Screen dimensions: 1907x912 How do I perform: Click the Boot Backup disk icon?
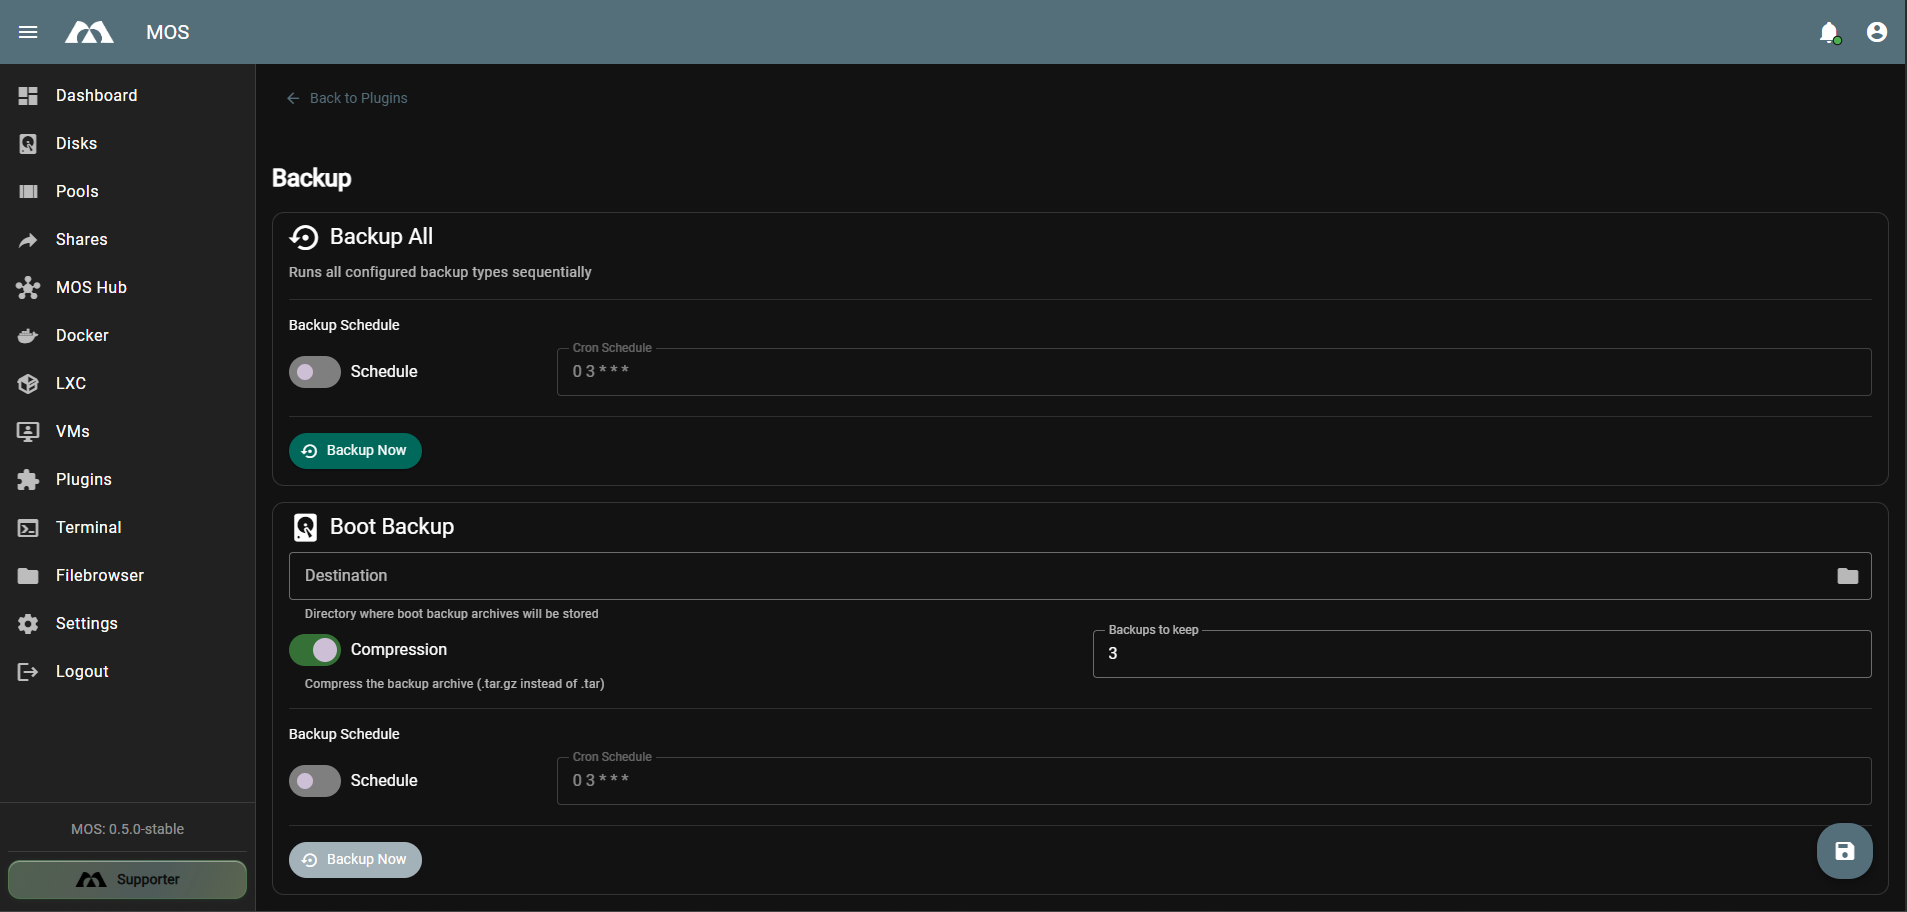tap(305, 527)
